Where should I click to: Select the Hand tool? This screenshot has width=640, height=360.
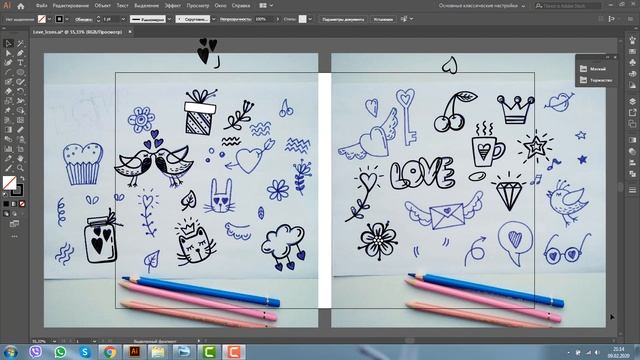click(20, 158)
